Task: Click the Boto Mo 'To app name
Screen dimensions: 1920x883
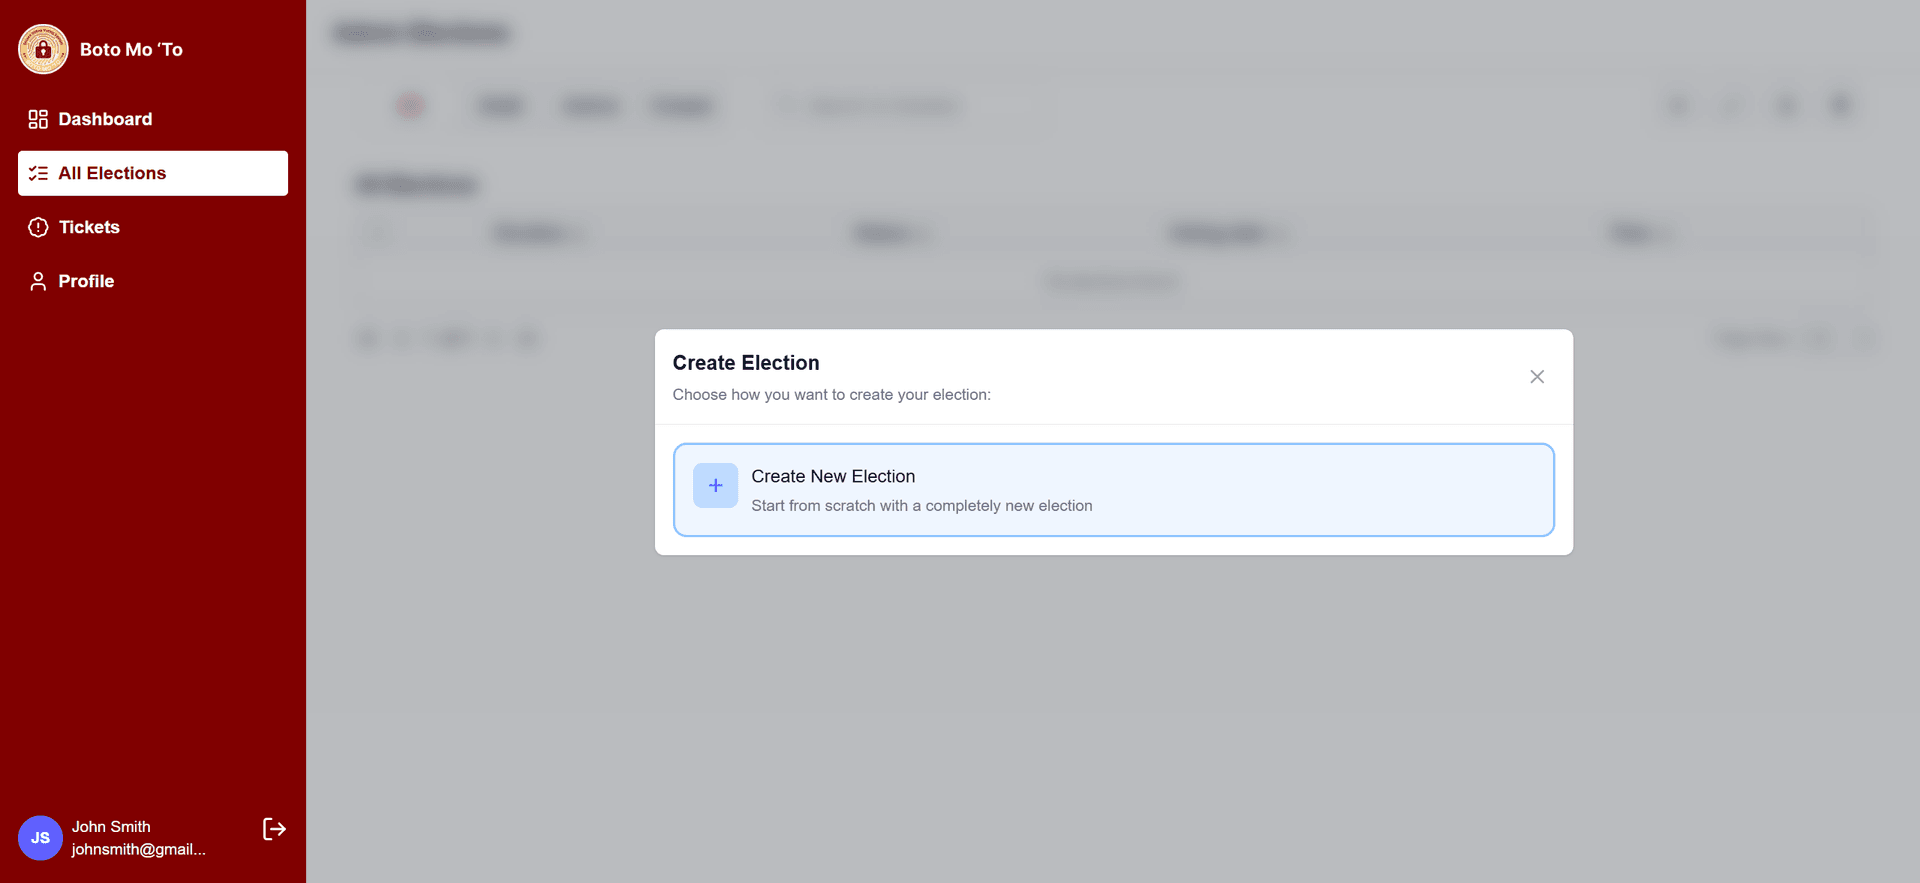Action: pyautogui.click(x=131, y=50)
